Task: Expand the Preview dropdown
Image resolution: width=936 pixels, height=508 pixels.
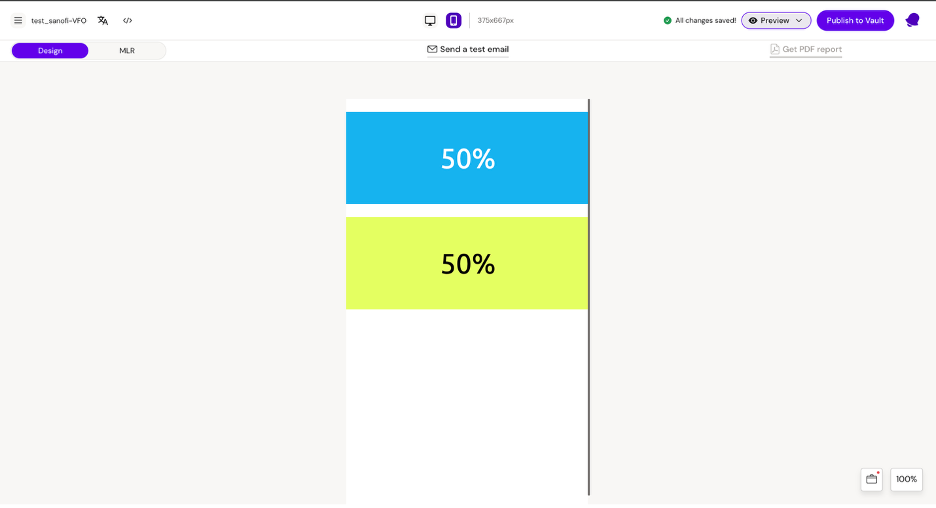Action: coord(776,20)
